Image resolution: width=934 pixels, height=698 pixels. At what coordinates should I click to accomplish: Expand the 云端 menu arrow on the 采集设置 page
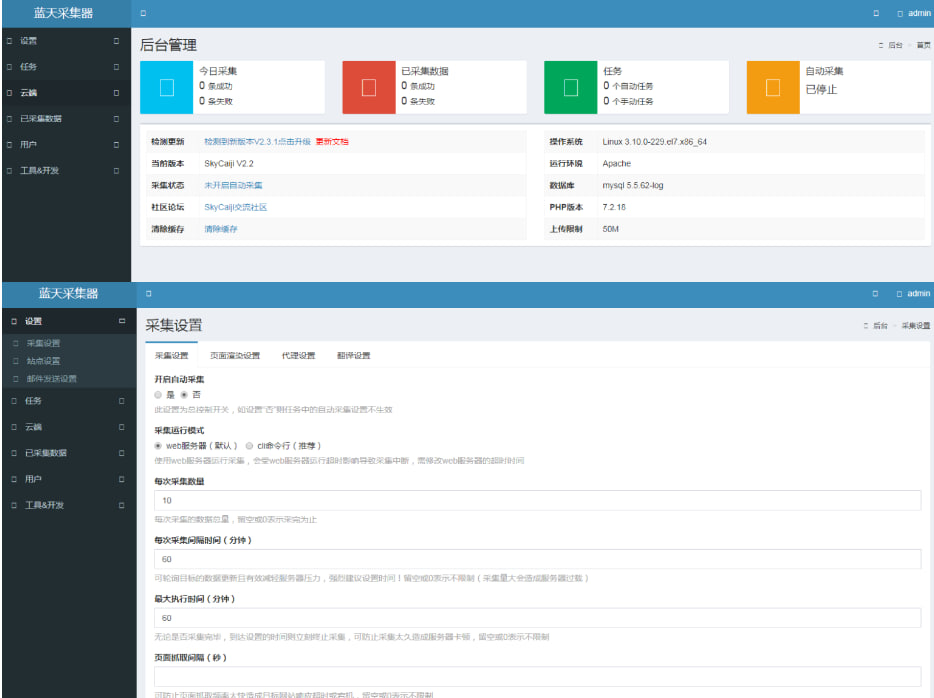click(x=122, y=427)
